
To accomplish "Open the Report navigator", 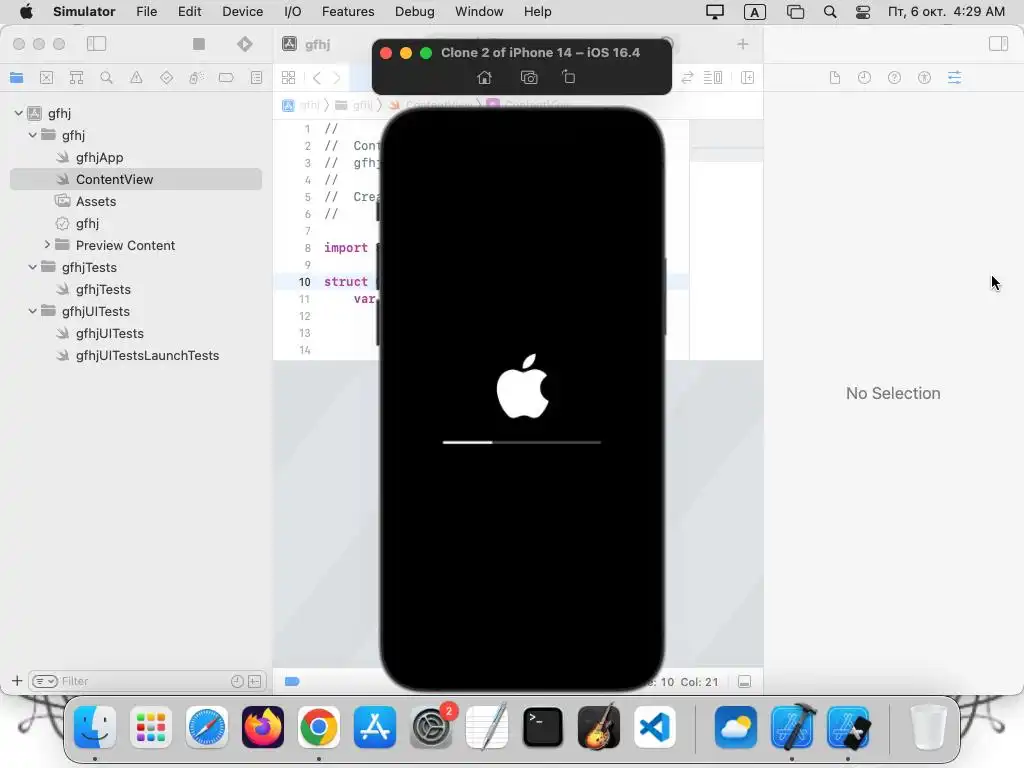I will coord(256,78).
